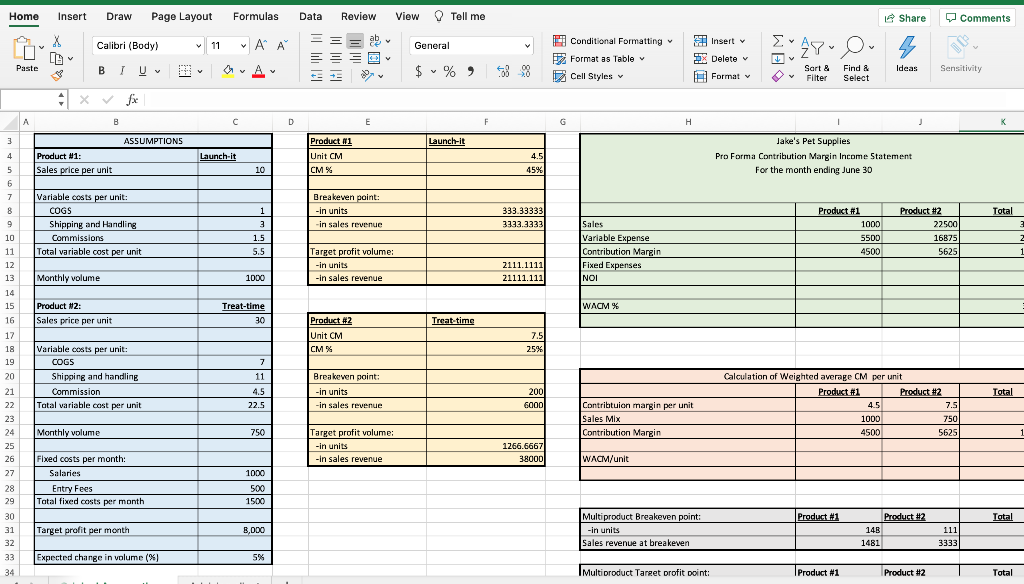Activate the Format Painter brush

tap(57, 75)
